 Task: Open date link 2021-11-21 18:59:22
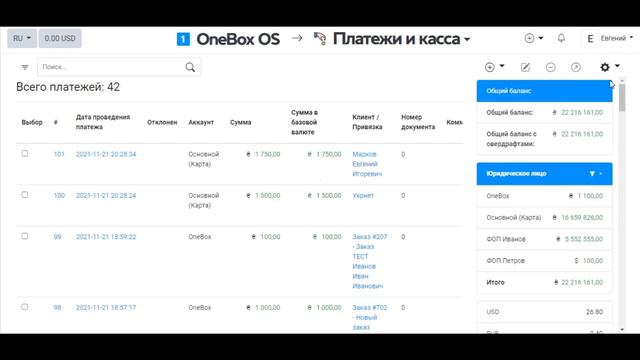pos(106,237)
